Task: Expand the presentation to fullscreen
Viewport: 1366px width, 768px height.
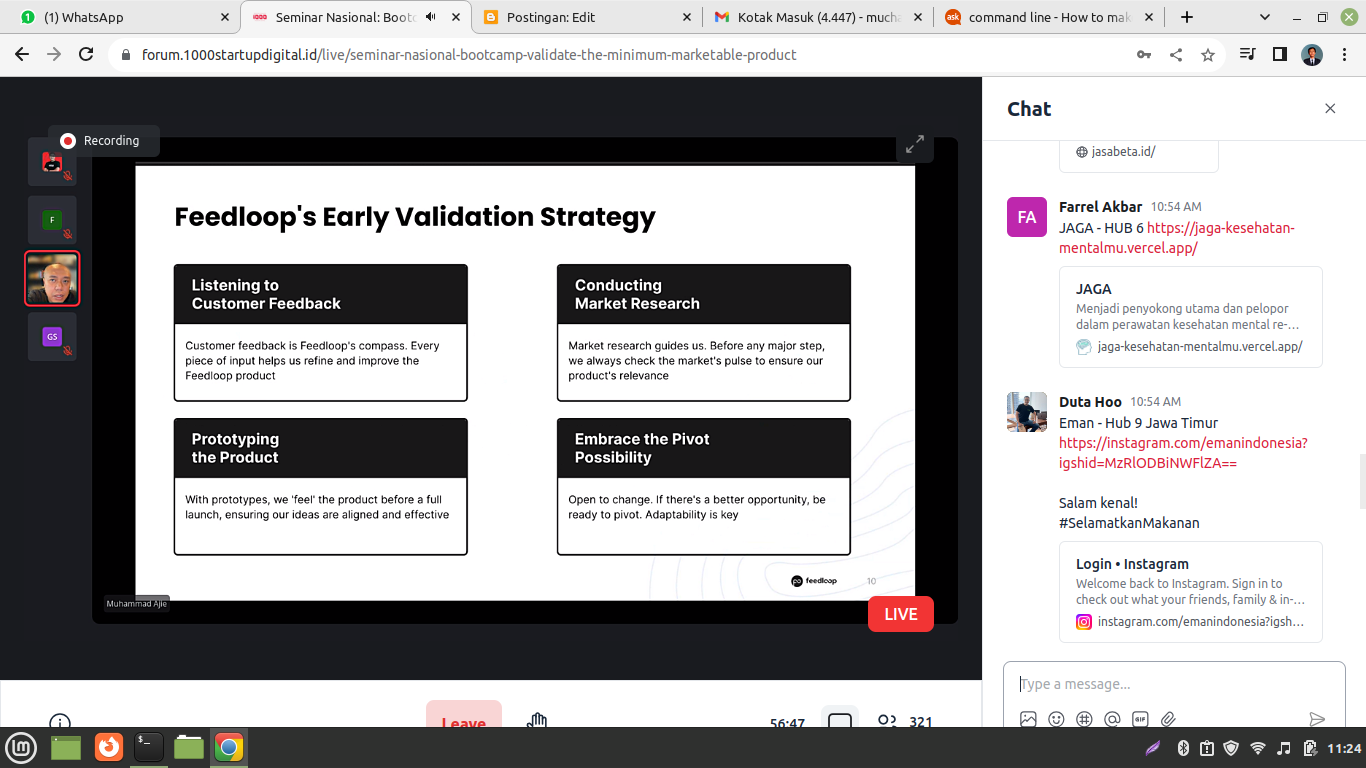Action: click(914, 144)
